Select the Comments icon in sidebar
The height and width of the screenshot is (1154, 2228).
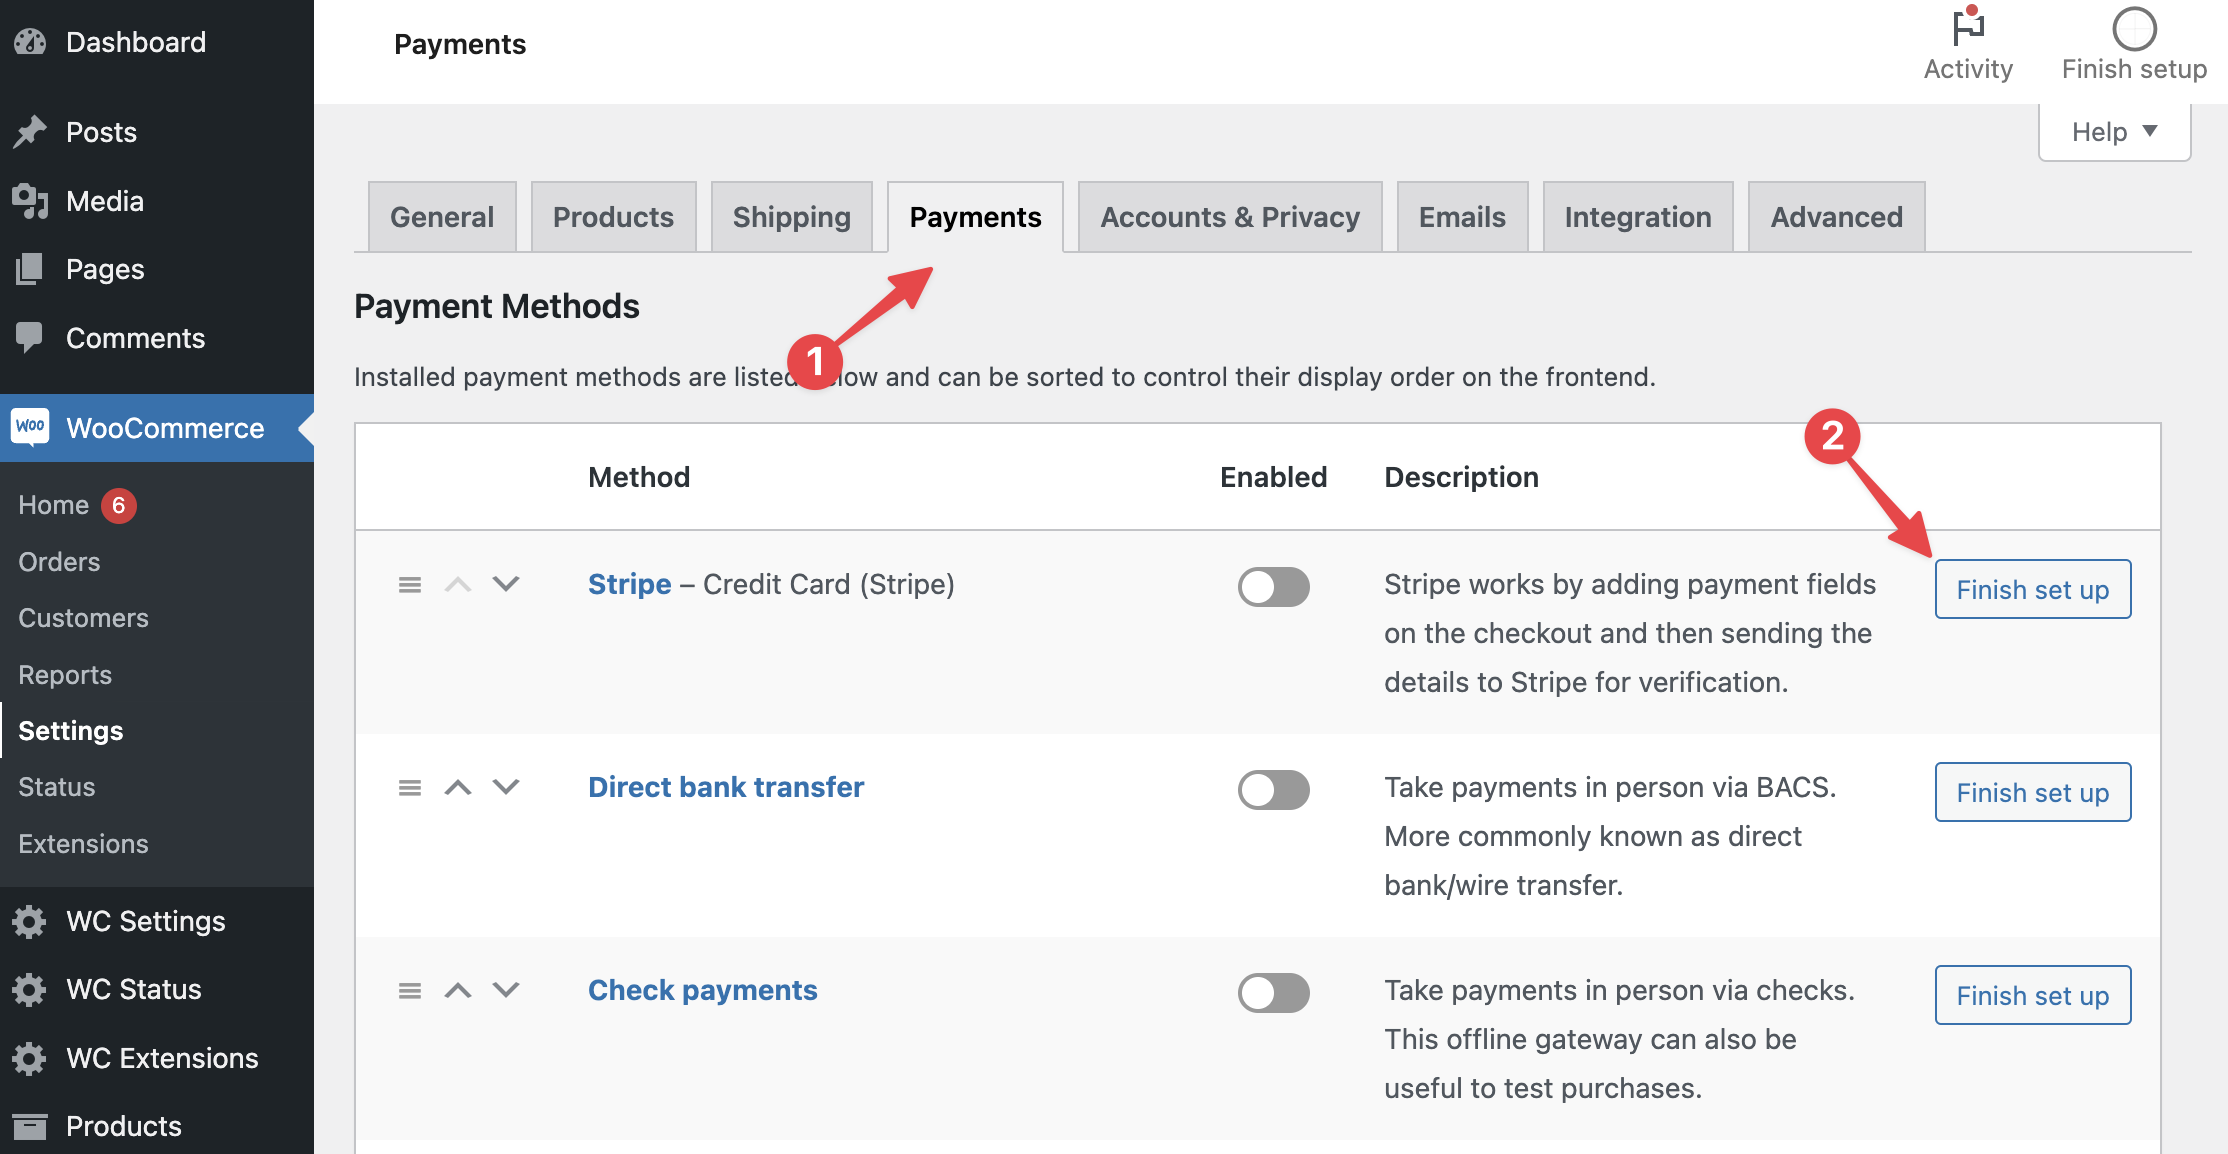(x=31, y=338)
